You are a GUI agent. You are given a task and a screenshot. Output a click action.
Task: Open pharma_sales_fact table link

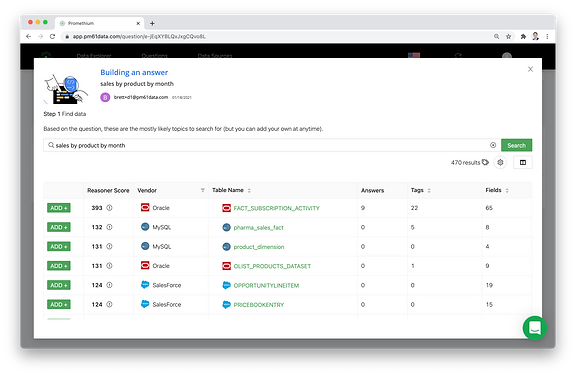(x=259, y=228)
